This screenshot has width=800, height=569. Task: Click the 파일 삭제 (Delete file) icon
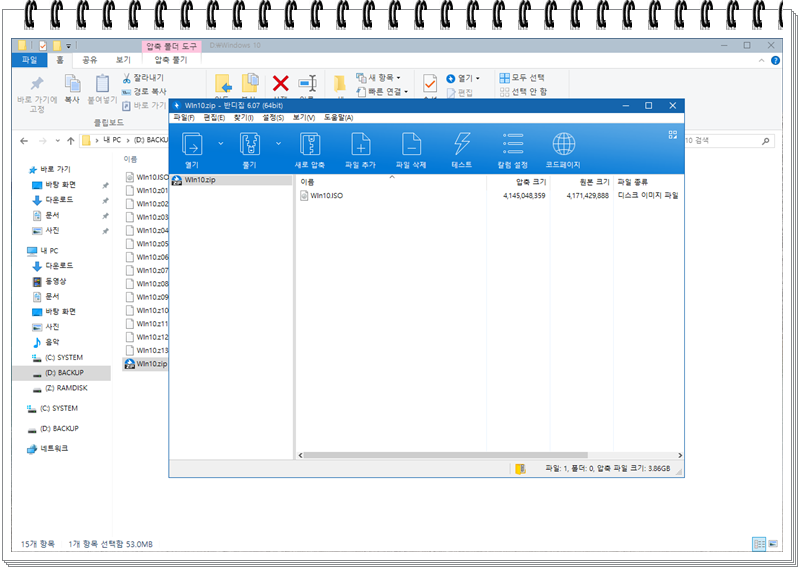pos(411,144)
